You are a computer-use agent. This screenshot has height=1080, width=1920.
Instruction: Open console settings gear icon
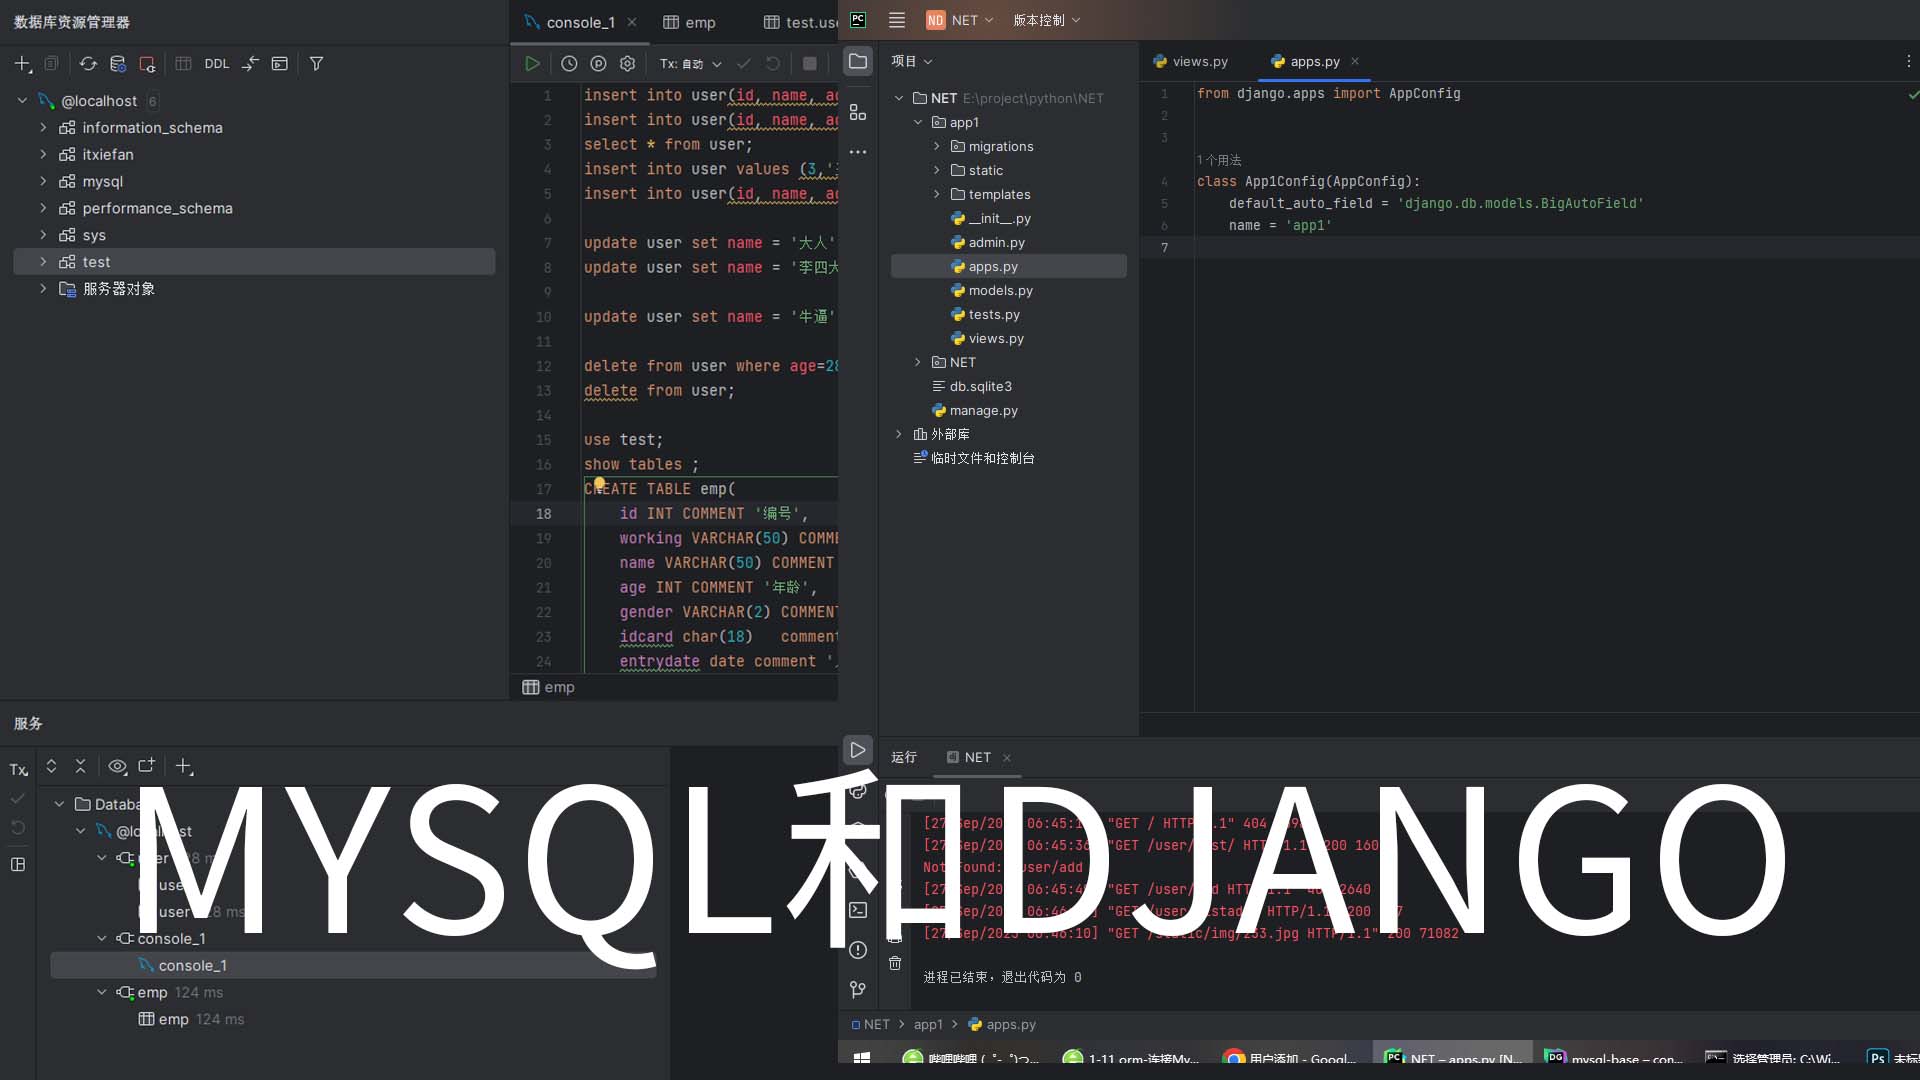pos(627,64)
